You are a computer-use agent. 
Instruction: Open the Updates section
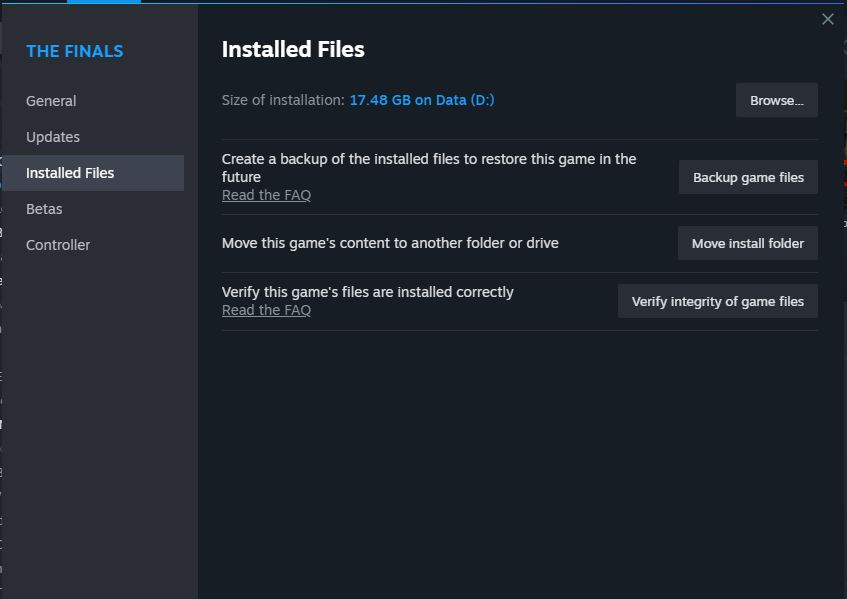pos(52,136)
